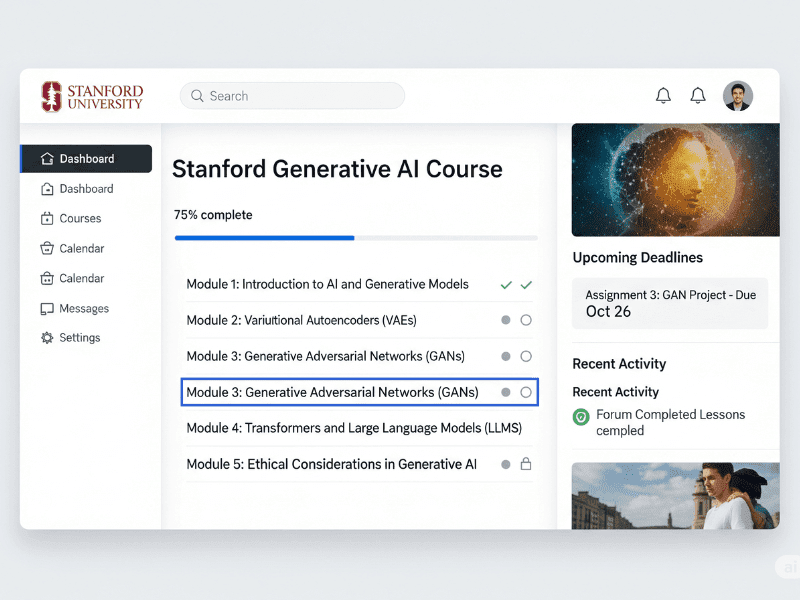
Task: Open Module 1: Introduction to AI and Generative Models
Action: 359,284
